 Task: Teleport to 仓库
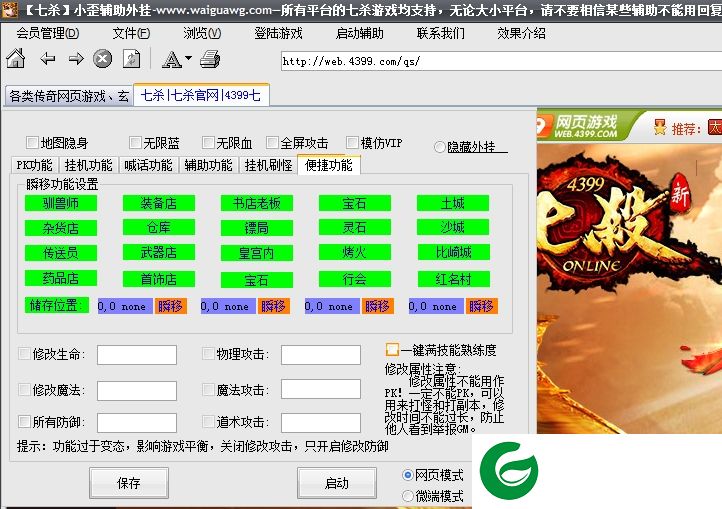tap(159, 227)
